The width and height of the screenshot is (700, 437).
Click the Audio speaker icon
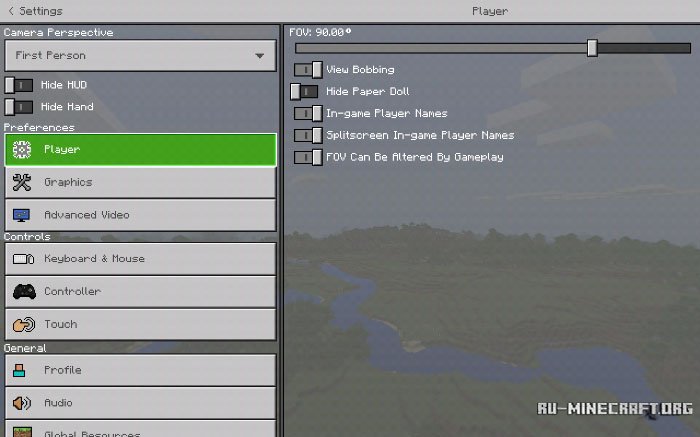[x=22, y=403]
